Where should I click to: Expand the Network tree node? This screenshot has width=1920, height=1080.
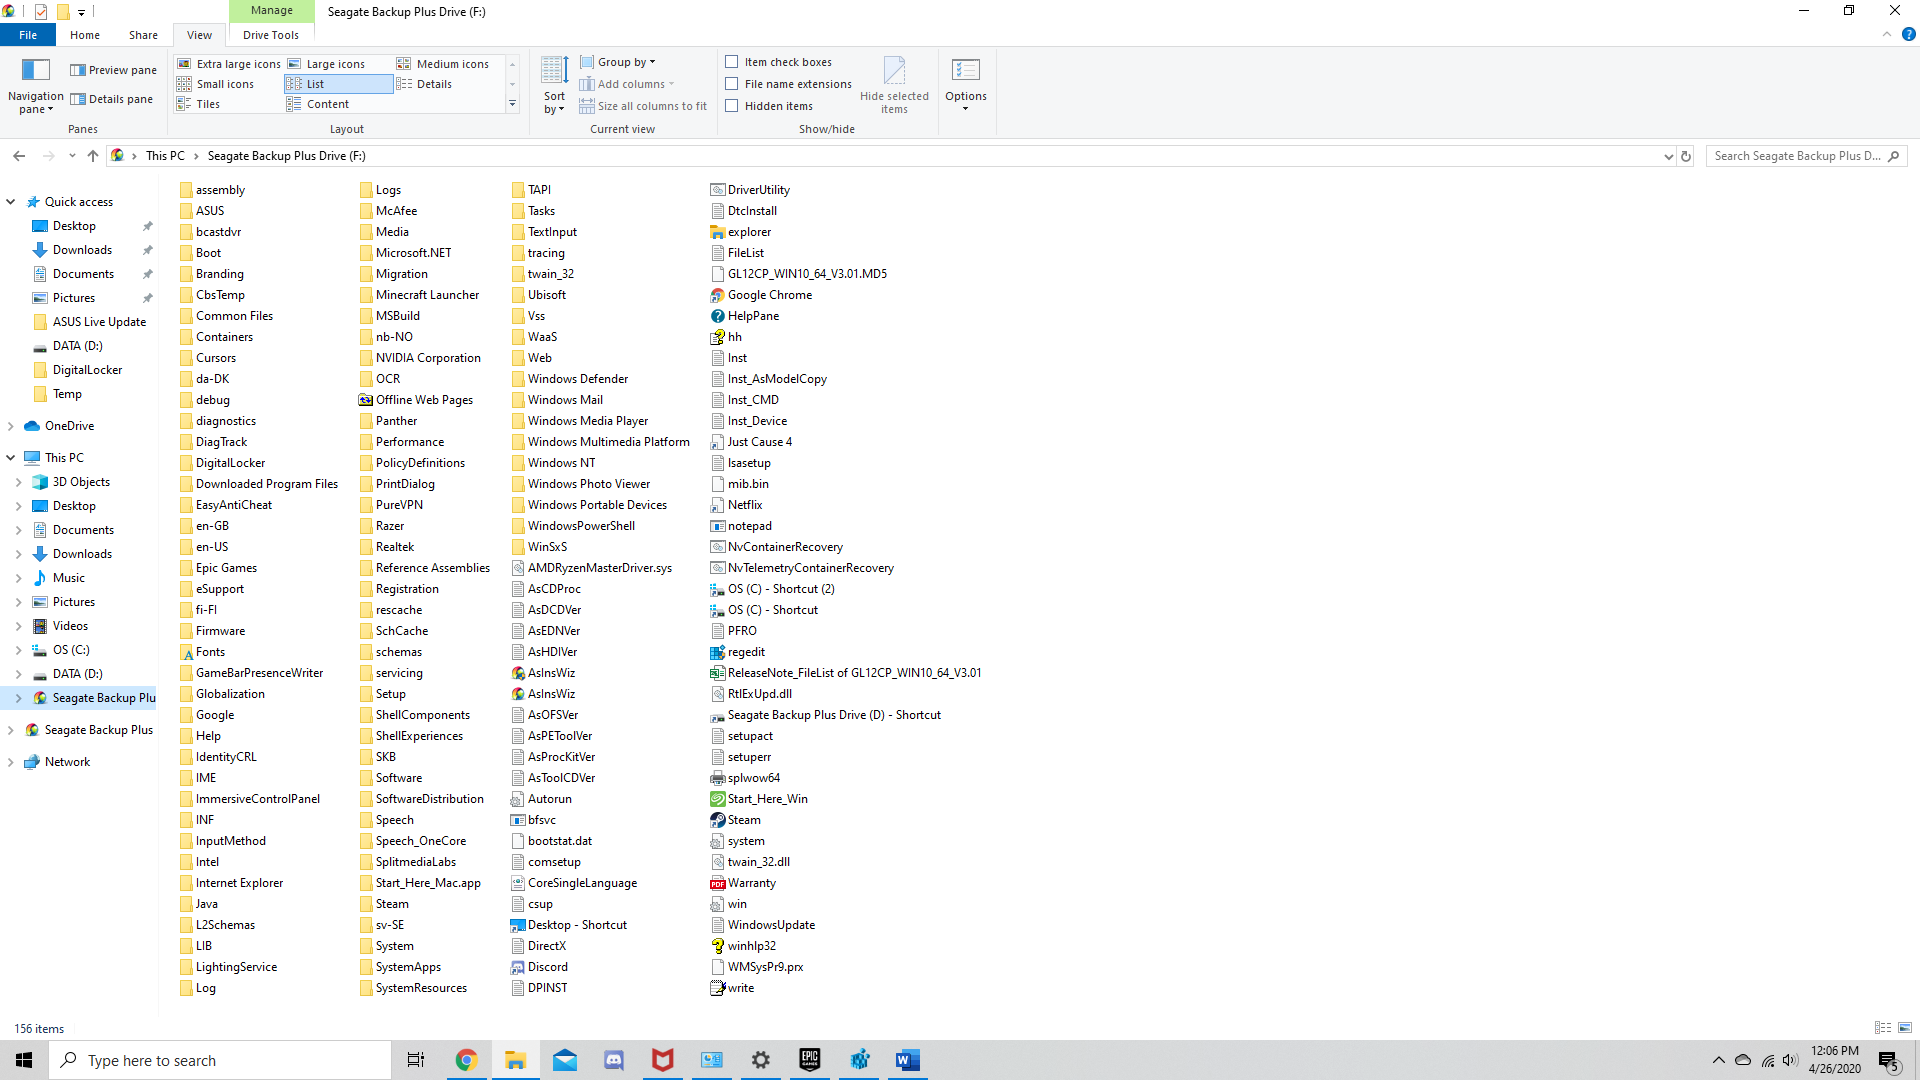tap(11, 762)
